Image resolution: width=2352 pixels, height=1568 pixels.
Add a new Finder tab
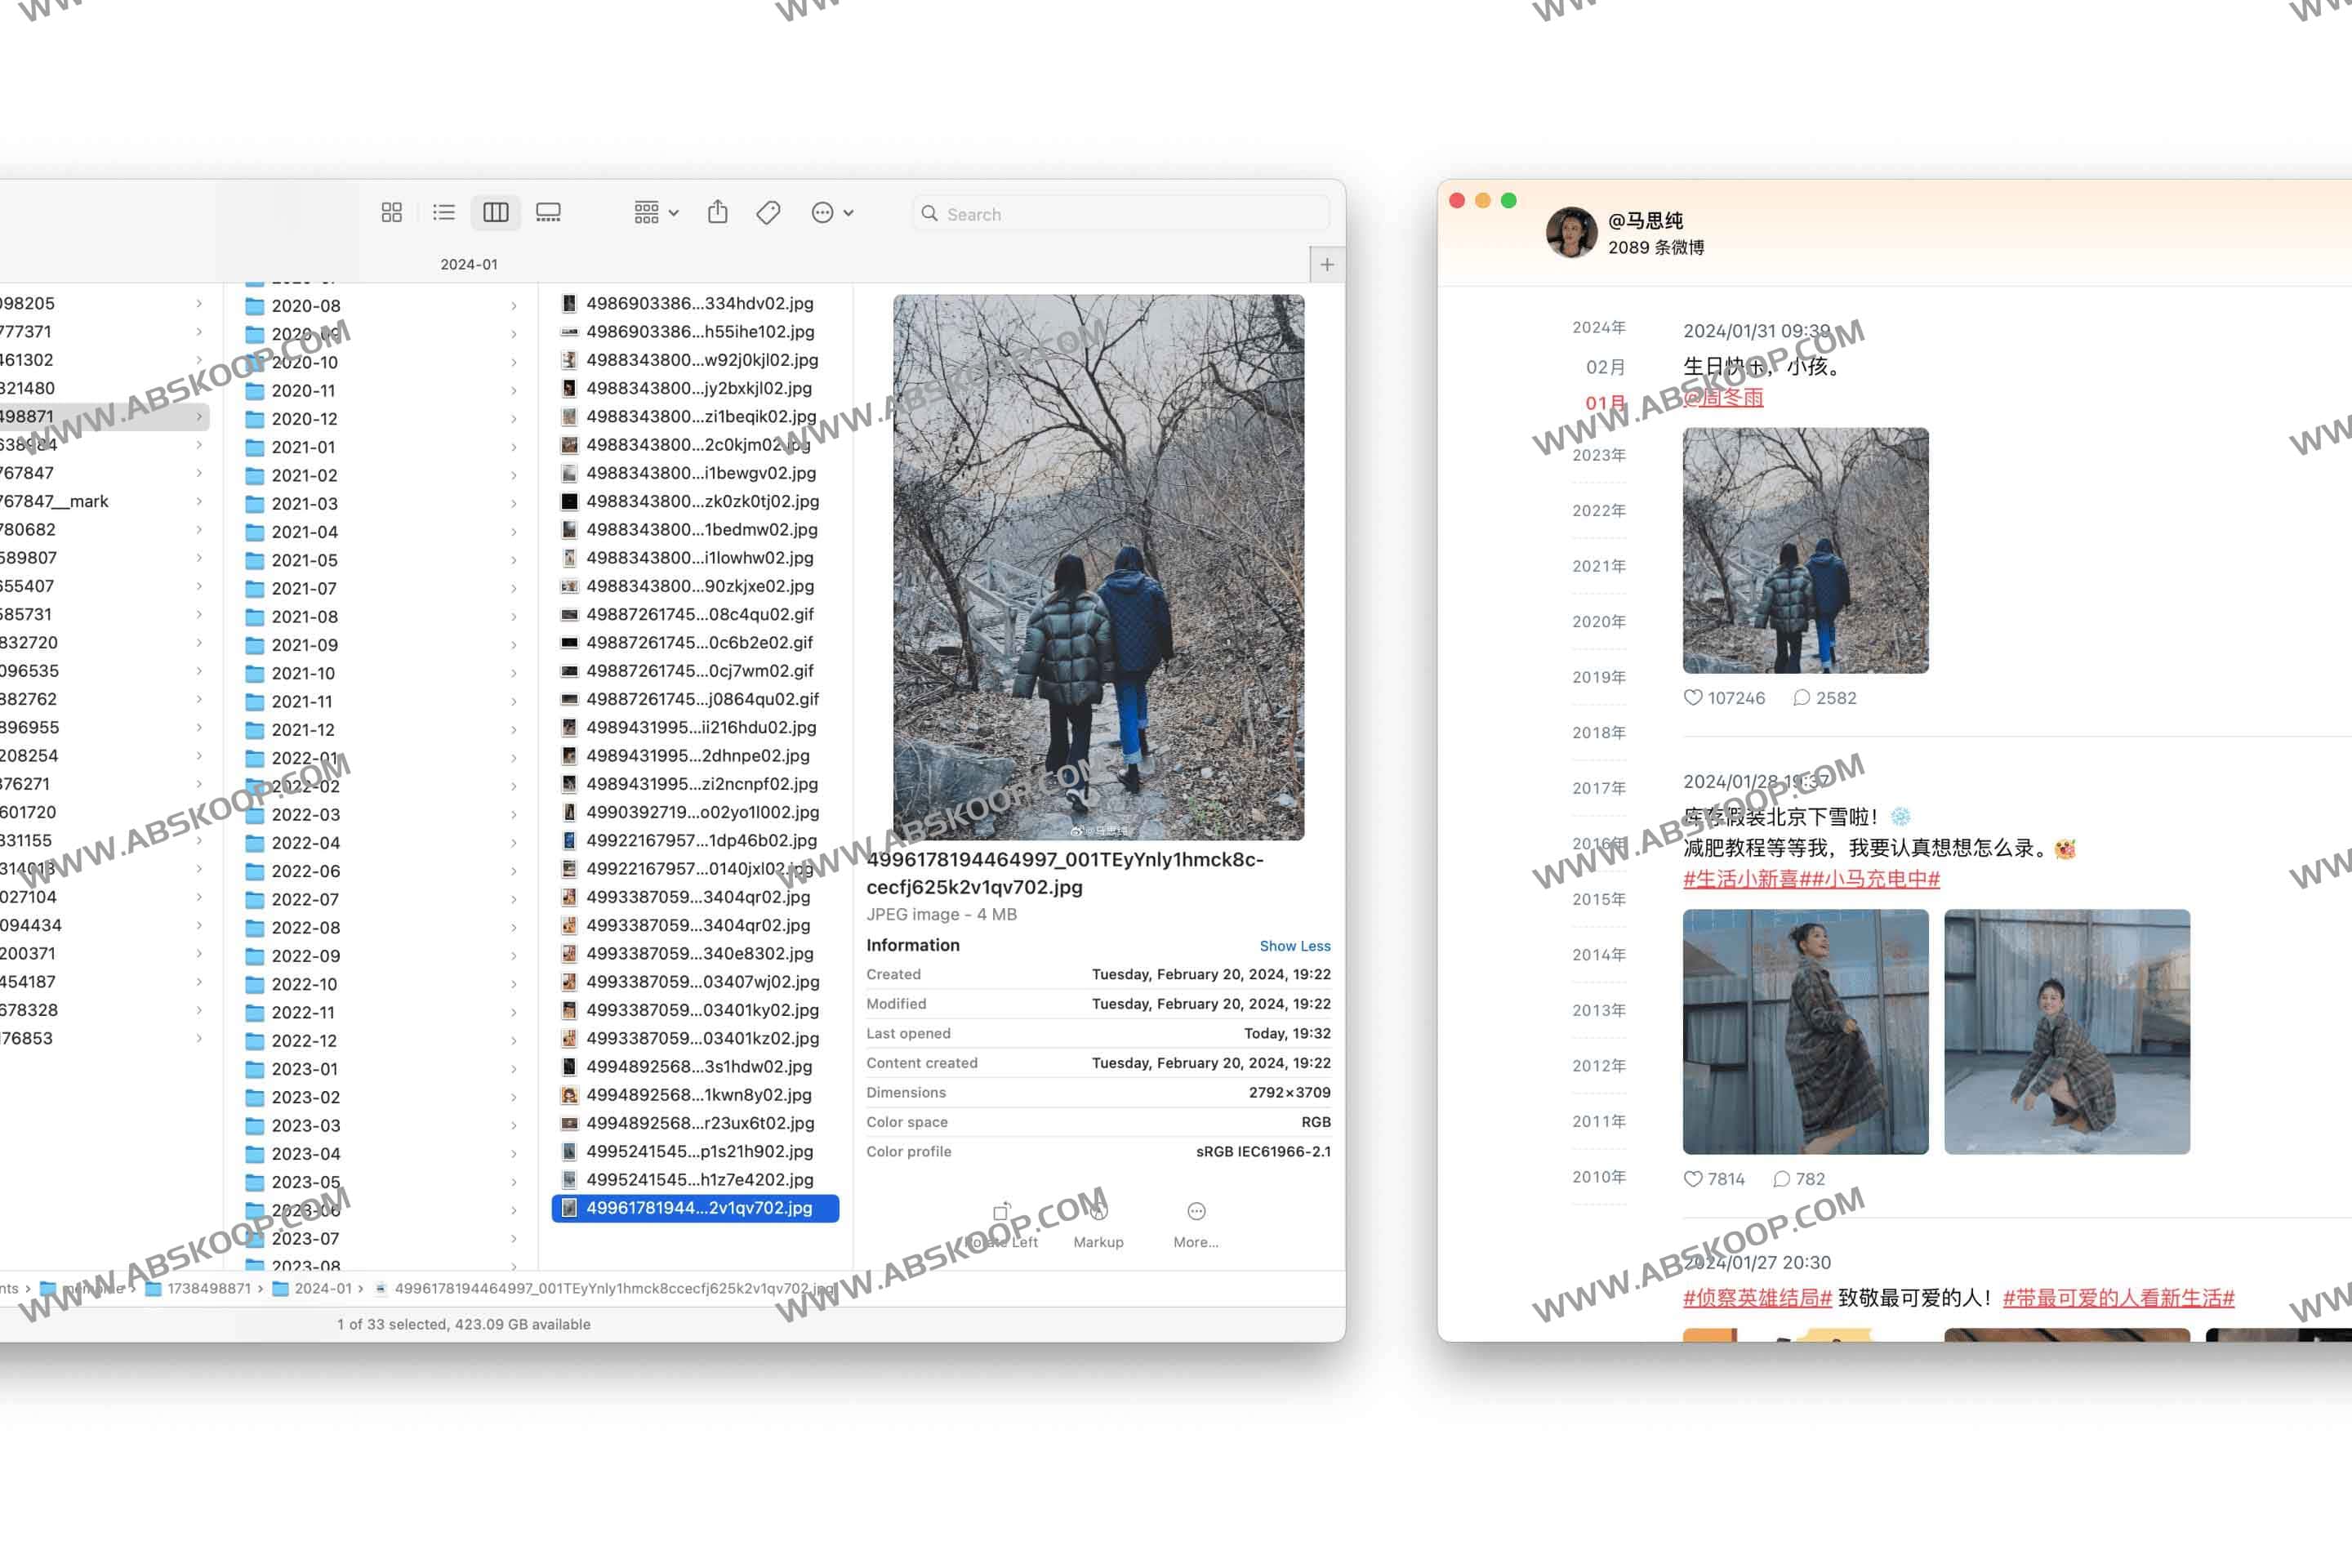[x=1327, y=265]
